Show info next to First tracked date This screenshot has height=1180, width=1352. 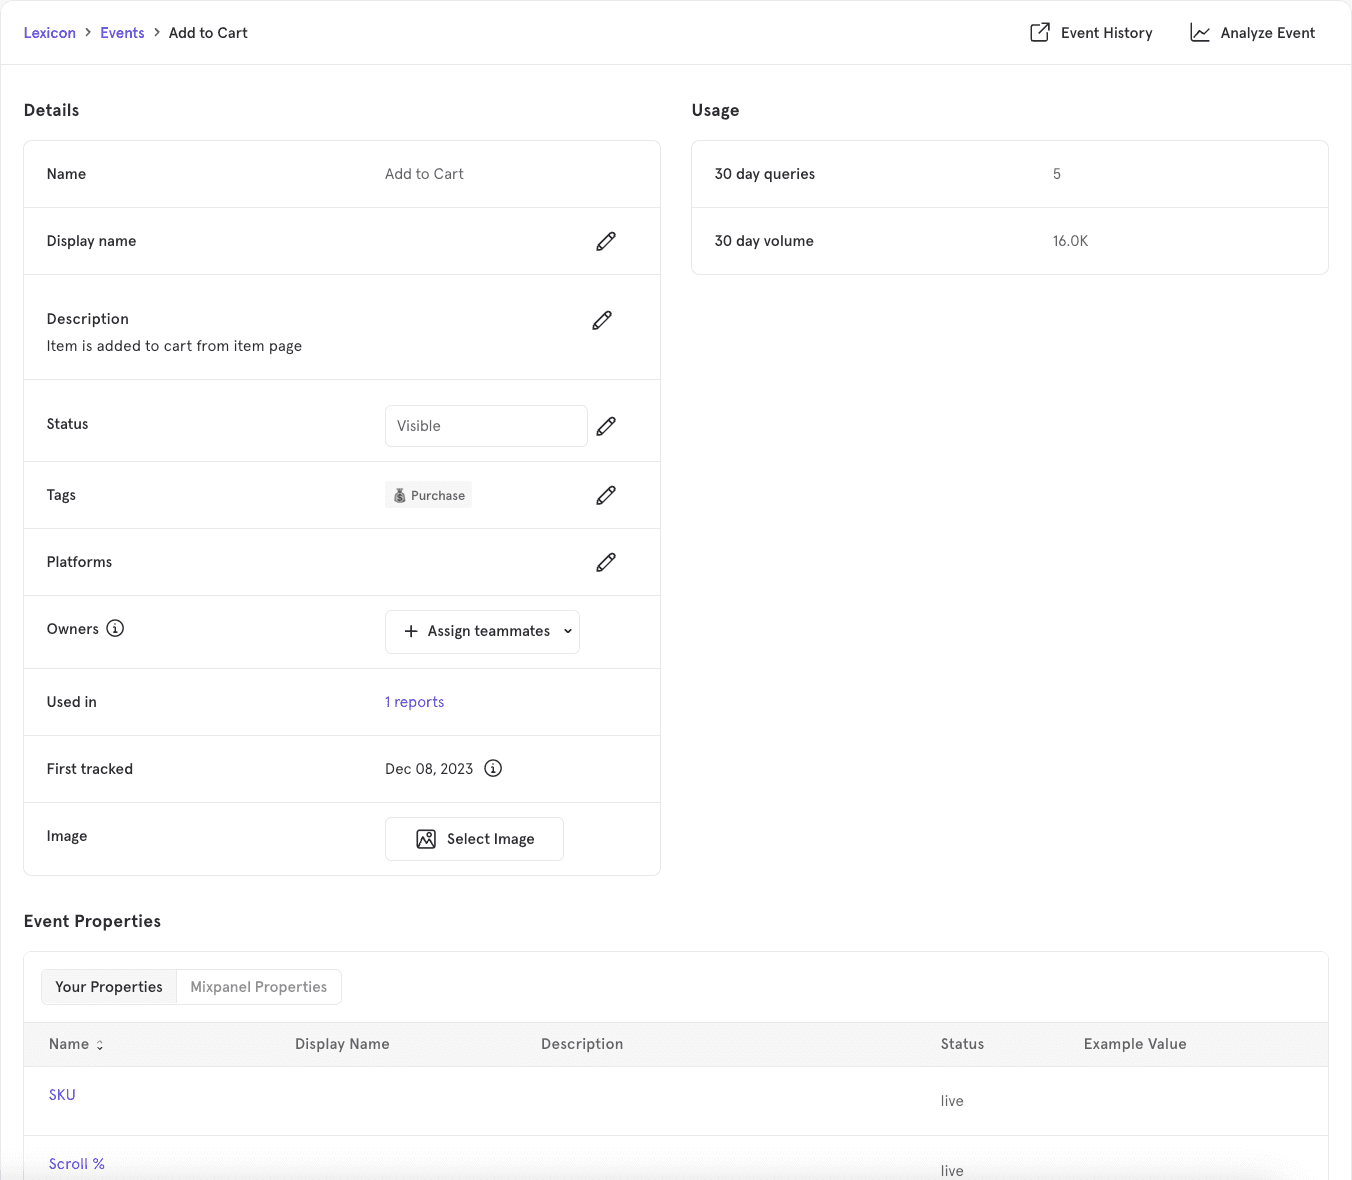(x=493, y=769)
